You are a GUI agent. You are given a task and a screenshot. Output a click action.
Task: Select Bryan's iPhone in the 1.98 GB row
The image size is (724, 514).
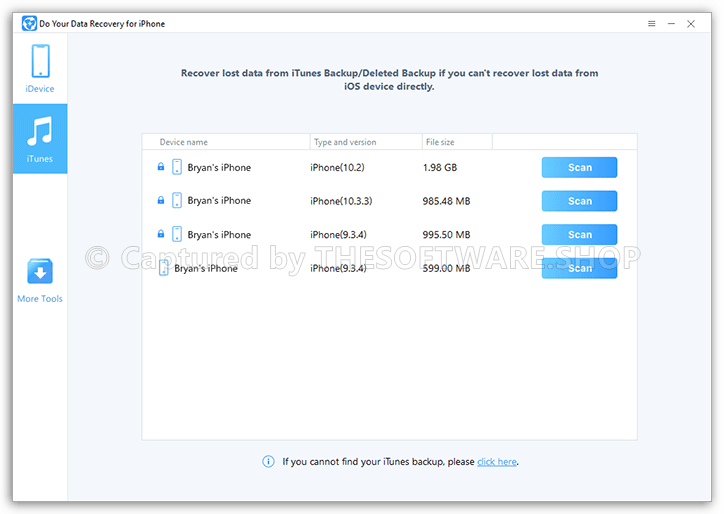pyautogui.click(x=219, y=168)
